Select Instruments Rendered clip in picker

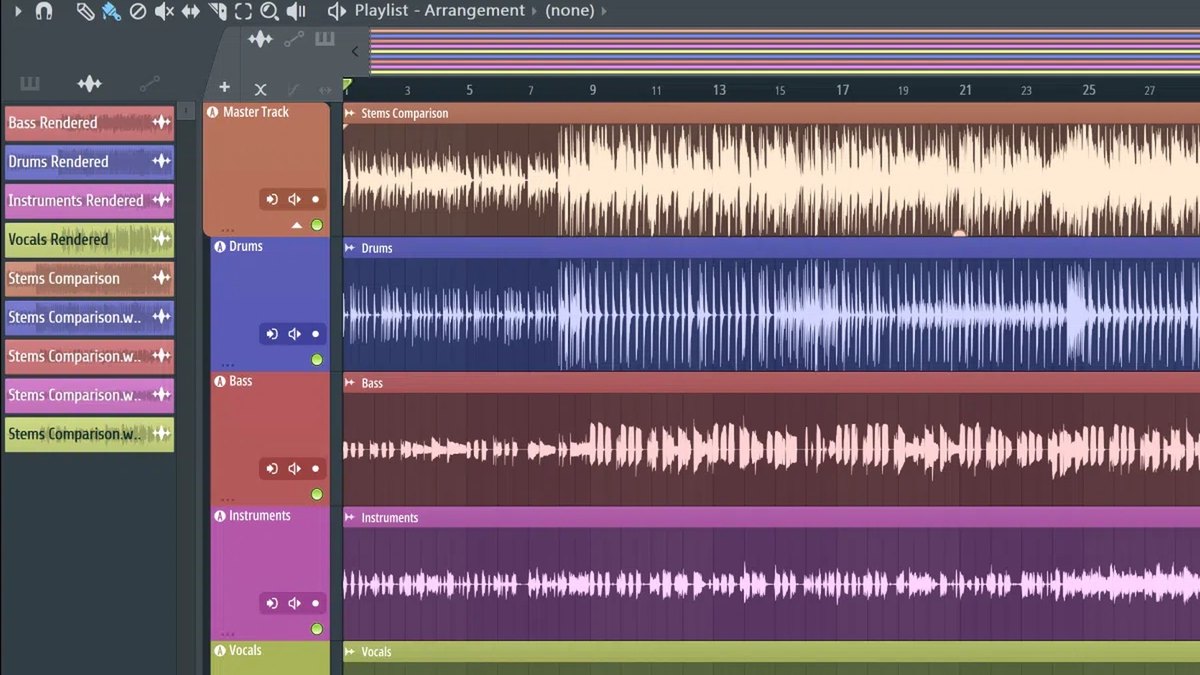89,201
